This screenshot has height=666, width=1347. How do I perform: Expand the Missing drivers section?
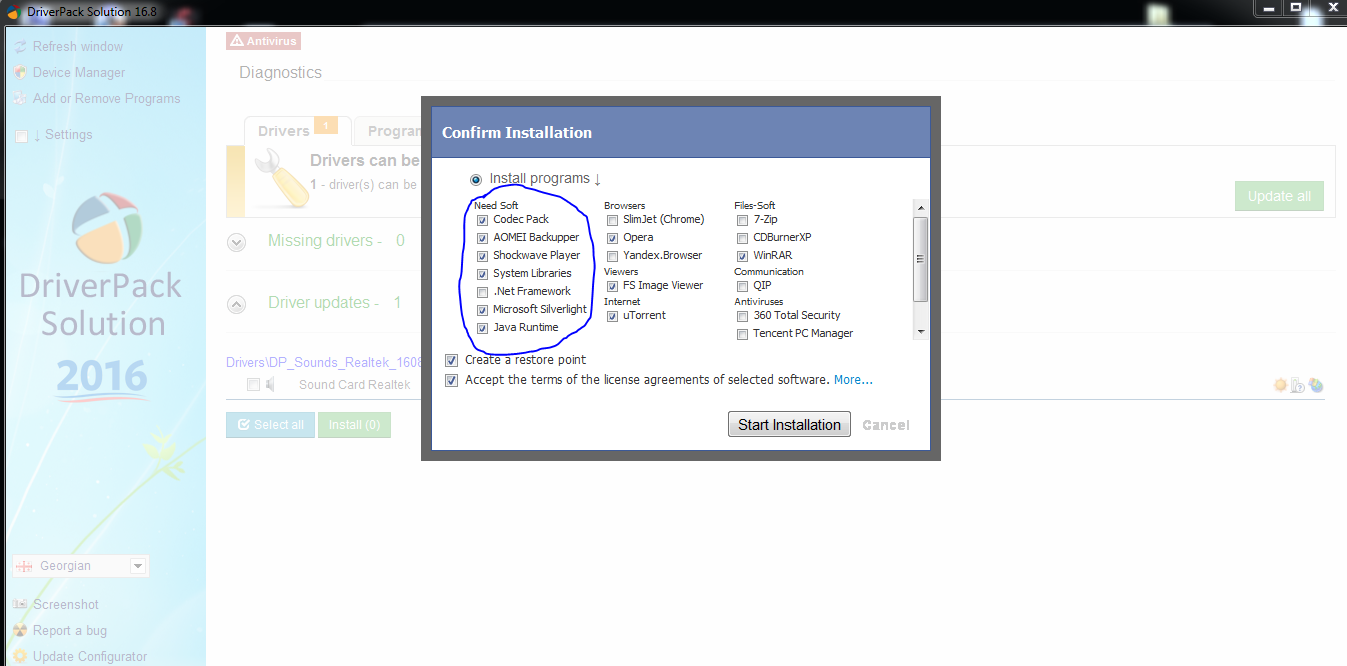[237, 242]
